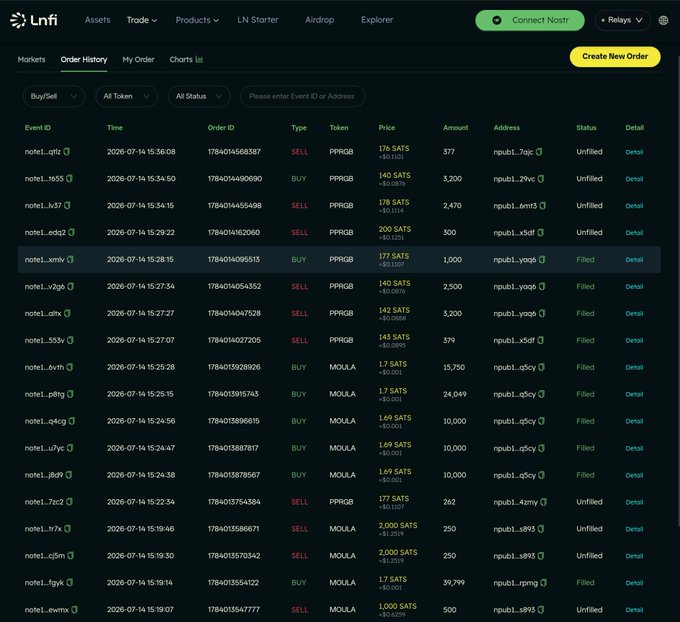
Task: Copy address npub1...rpmg
Action: (x=543, y=583)
